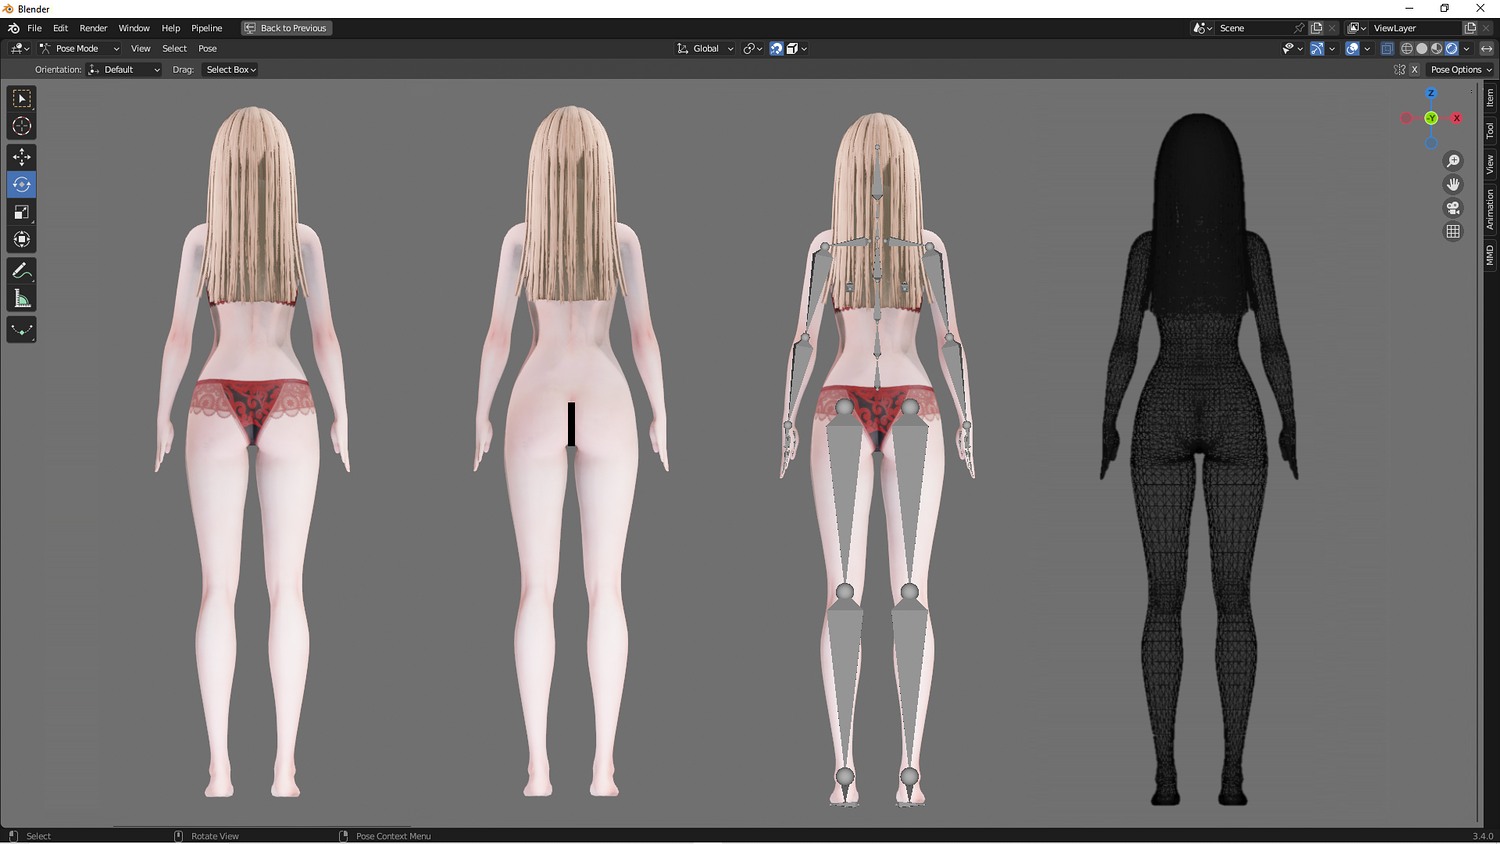
Task: Open the Drag Select Box dropdown
Action: (231, 70)
